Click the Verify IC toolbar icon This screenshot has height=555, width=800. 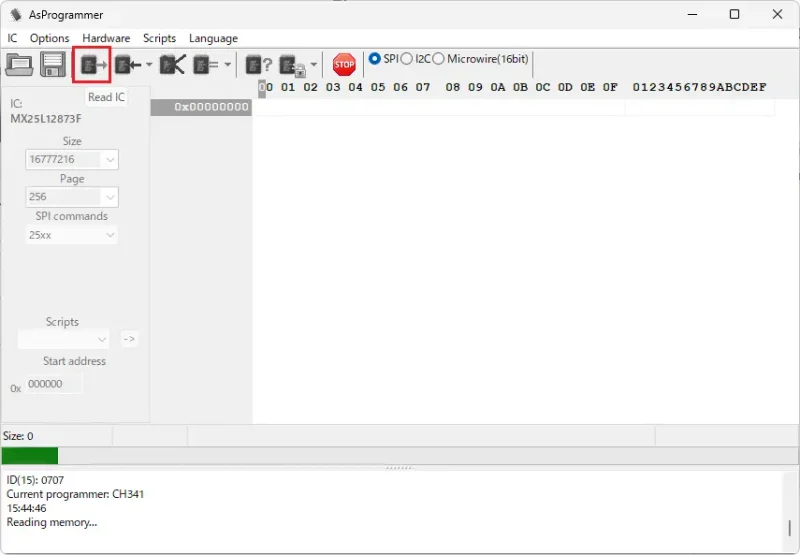click(206, 65)
